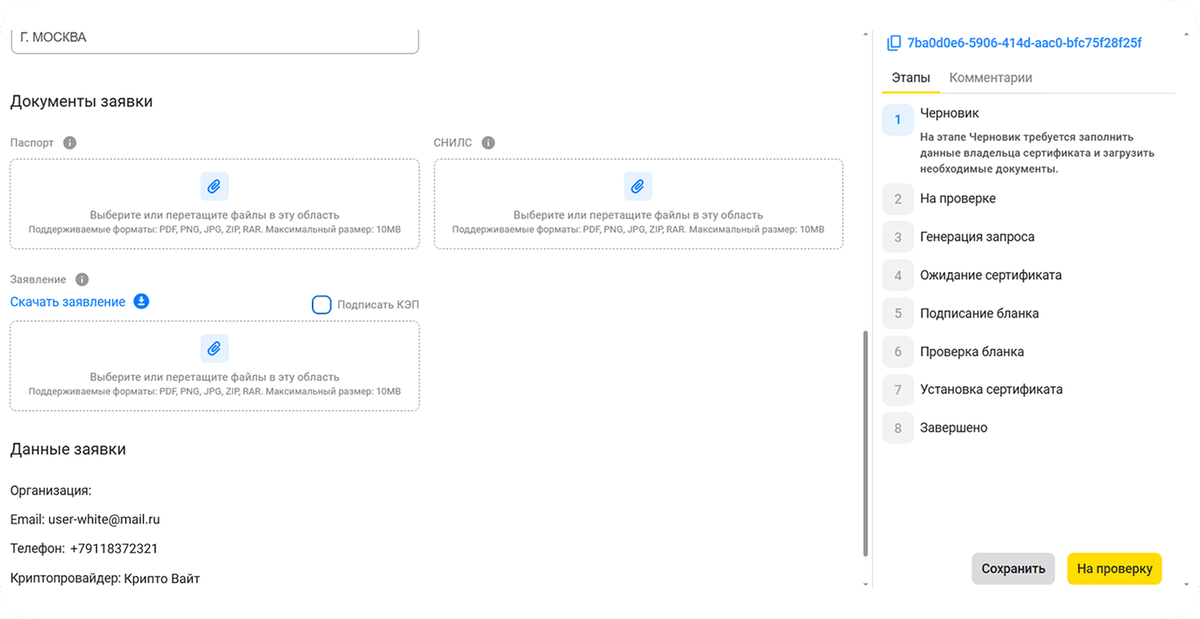Click the paperclip icon in СНИЛС upload area

coord(638,186)
